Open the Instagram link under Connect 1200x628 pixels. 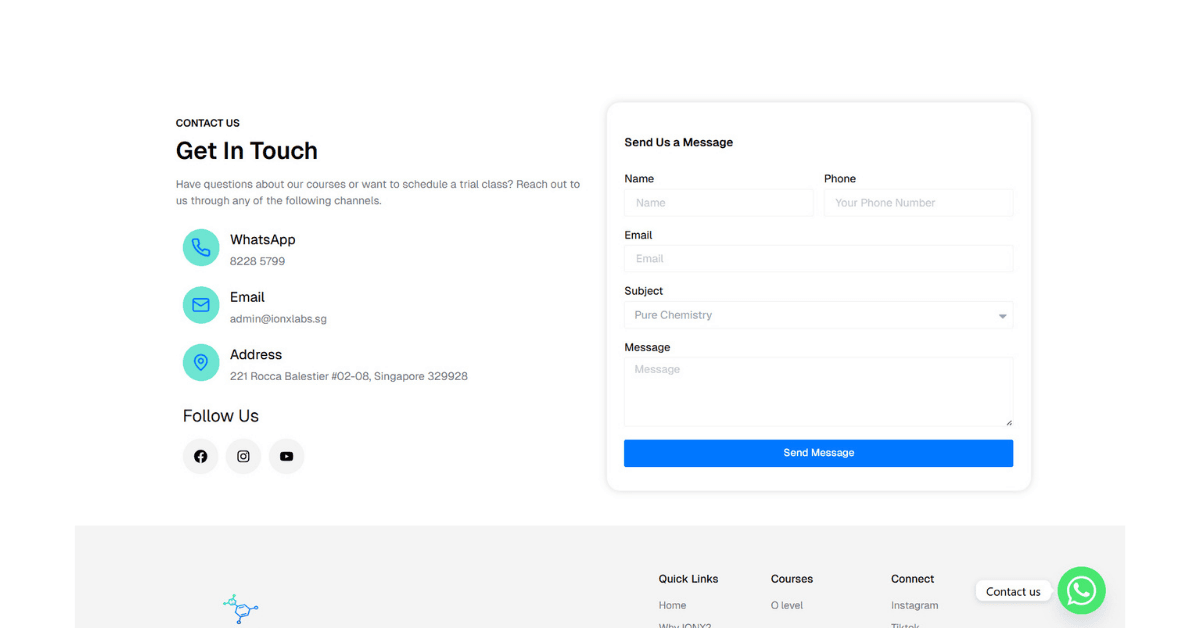pos(914,605)
